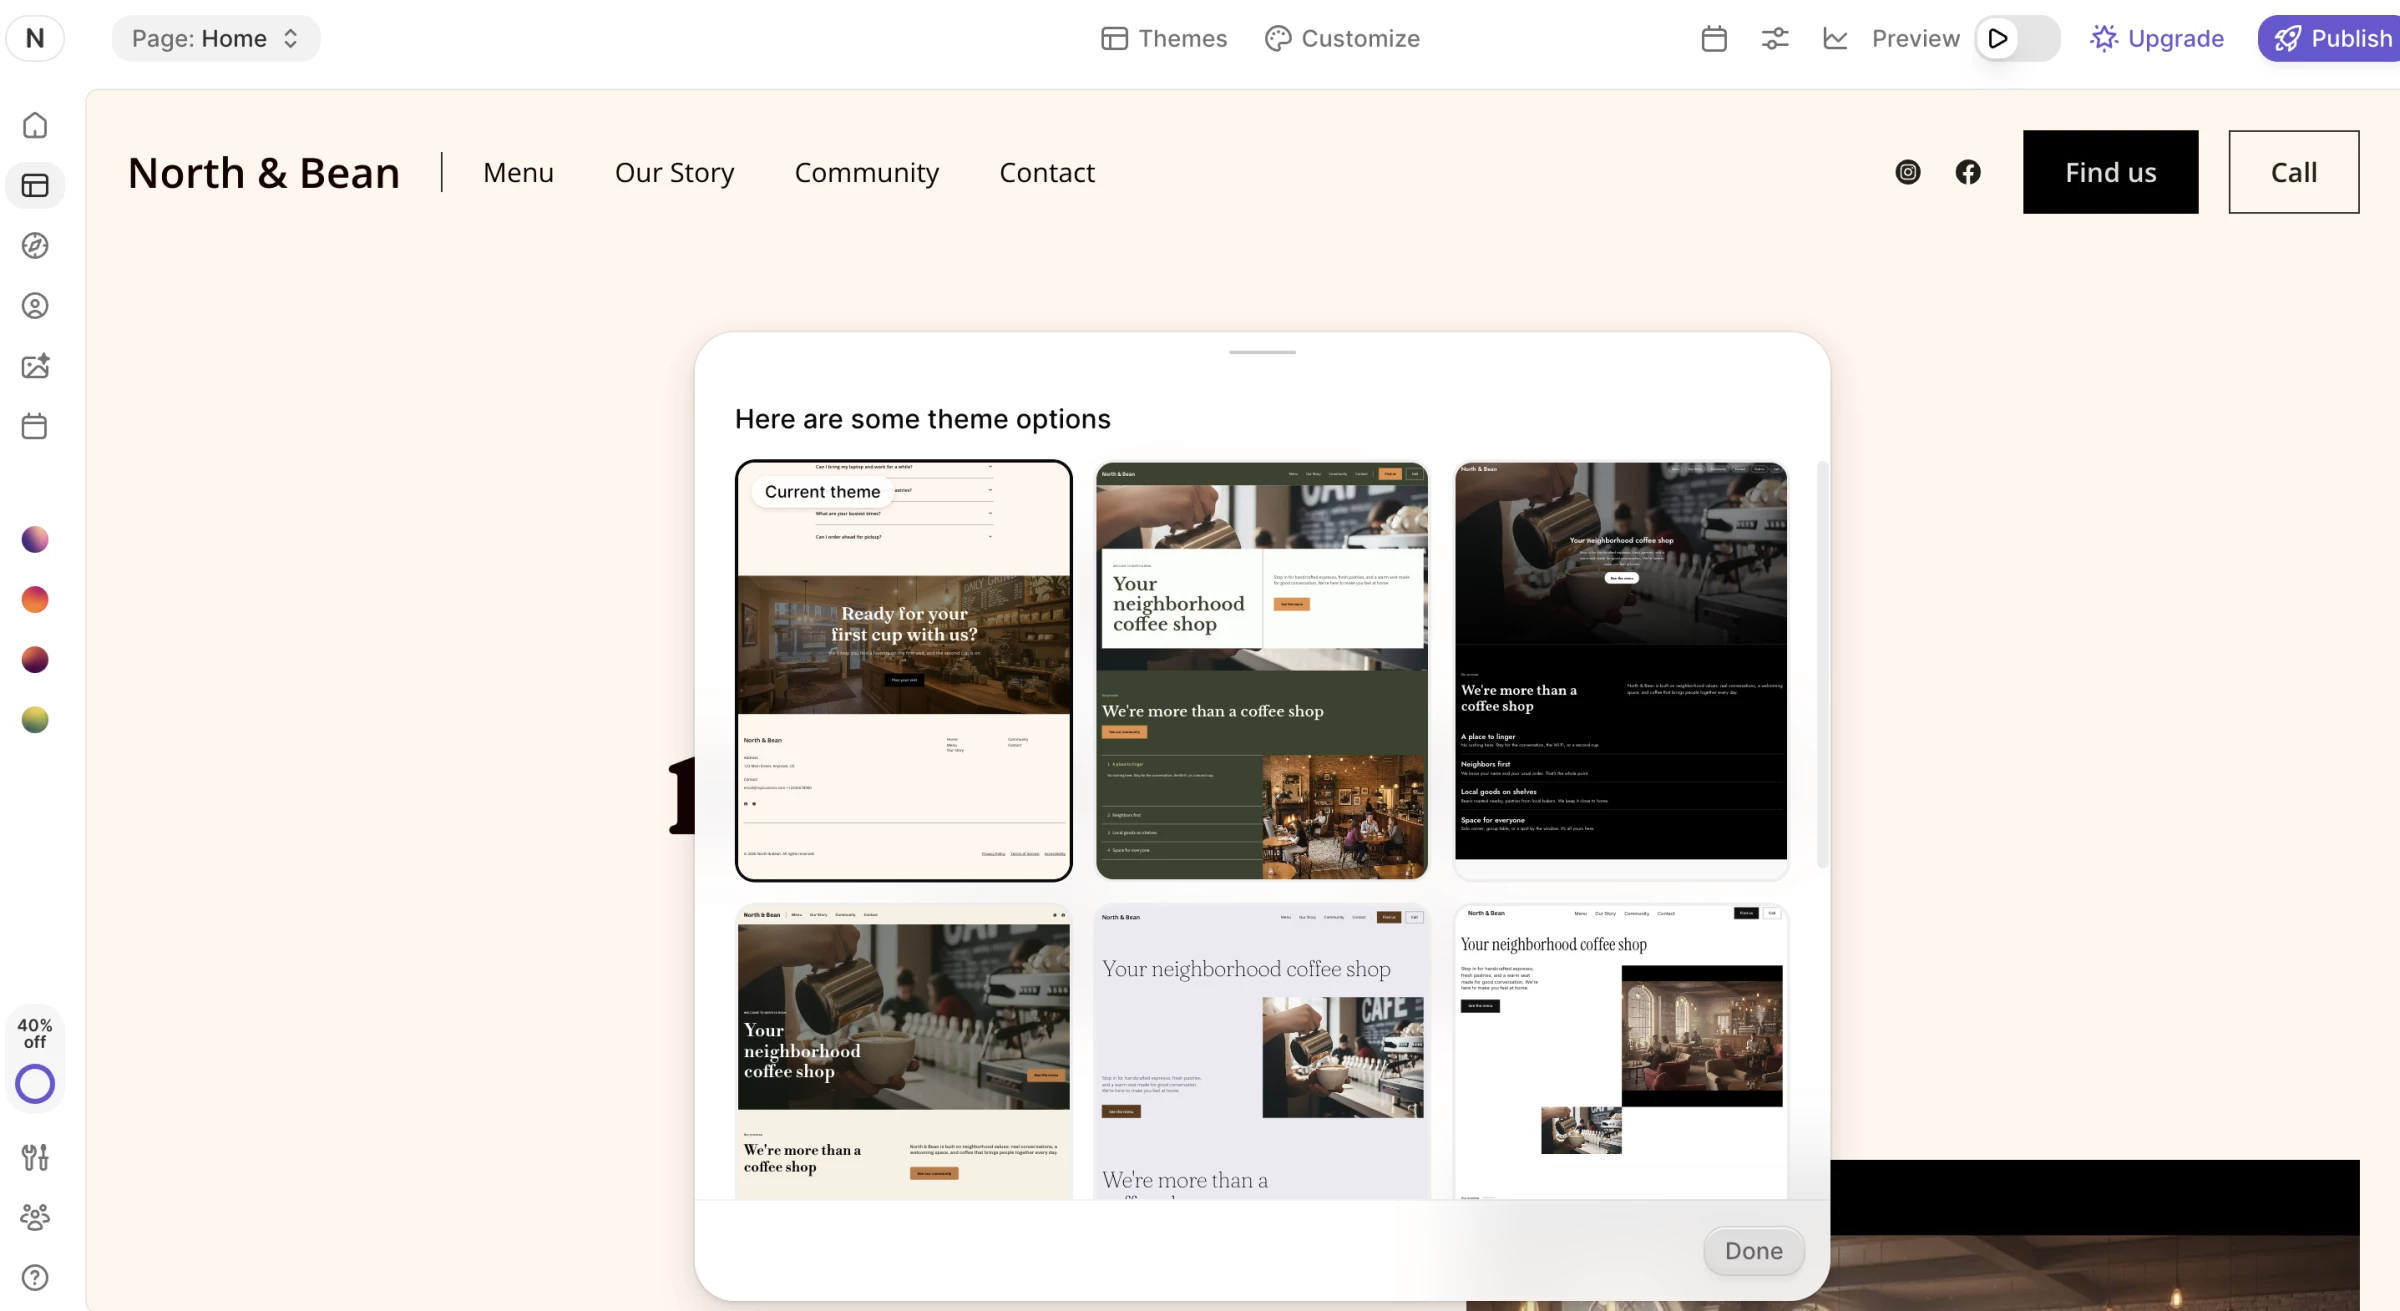The height and width of the screenshot is (1311, 2400).
Task: Click the theme options scrollbar
Action: (x=1822, y=664)
